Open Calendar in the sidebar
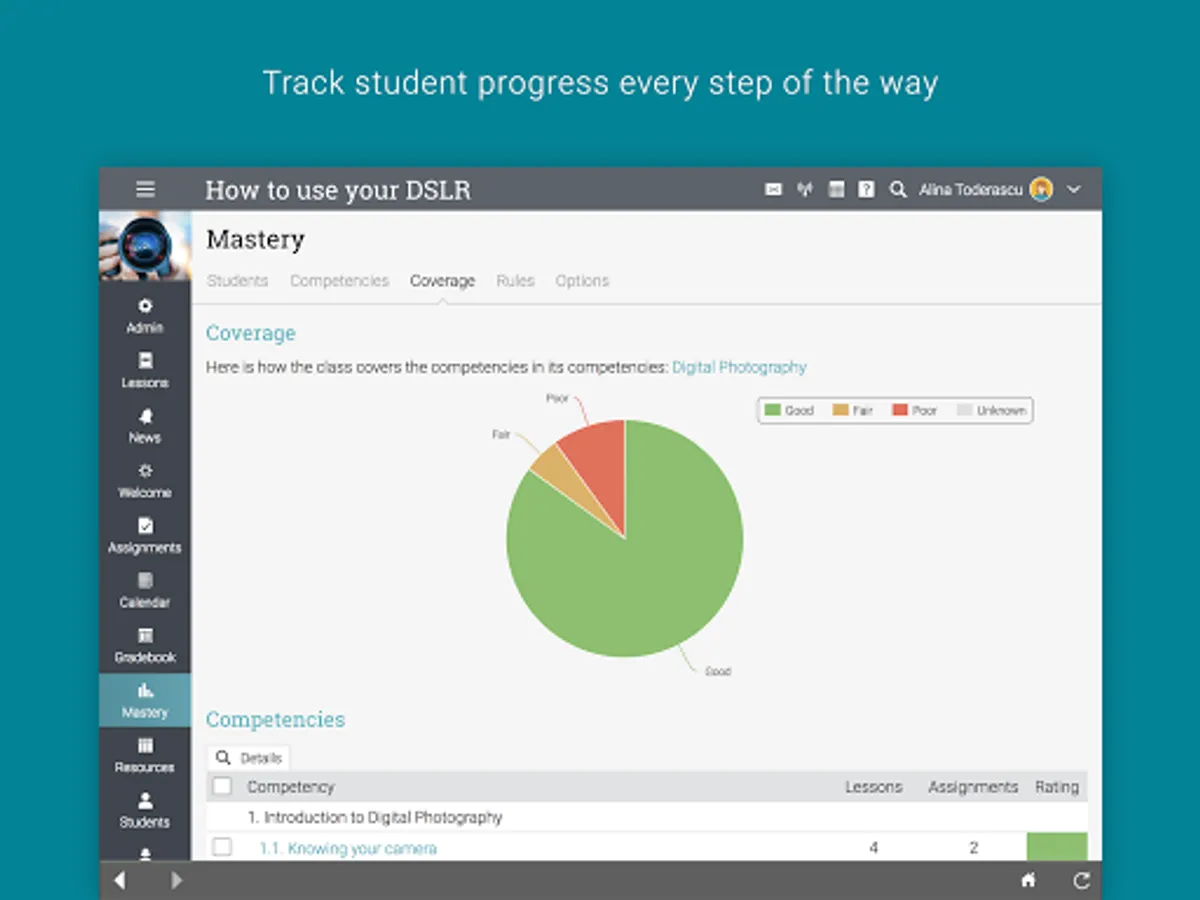Screen dimensions: 1200x900 click(x=145, y=591)
